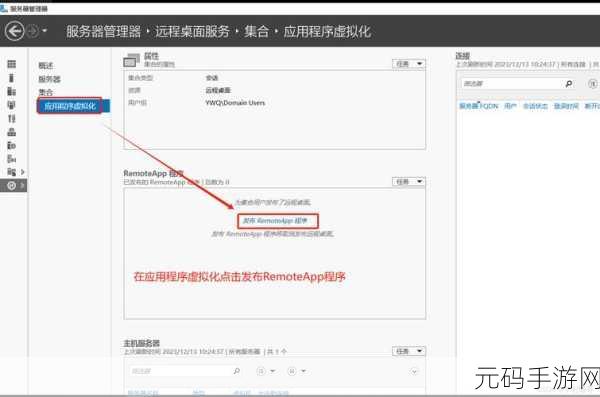600x397 pixels.
Task: Click the save query icon in 主机服务器
Action: point(292,371)
